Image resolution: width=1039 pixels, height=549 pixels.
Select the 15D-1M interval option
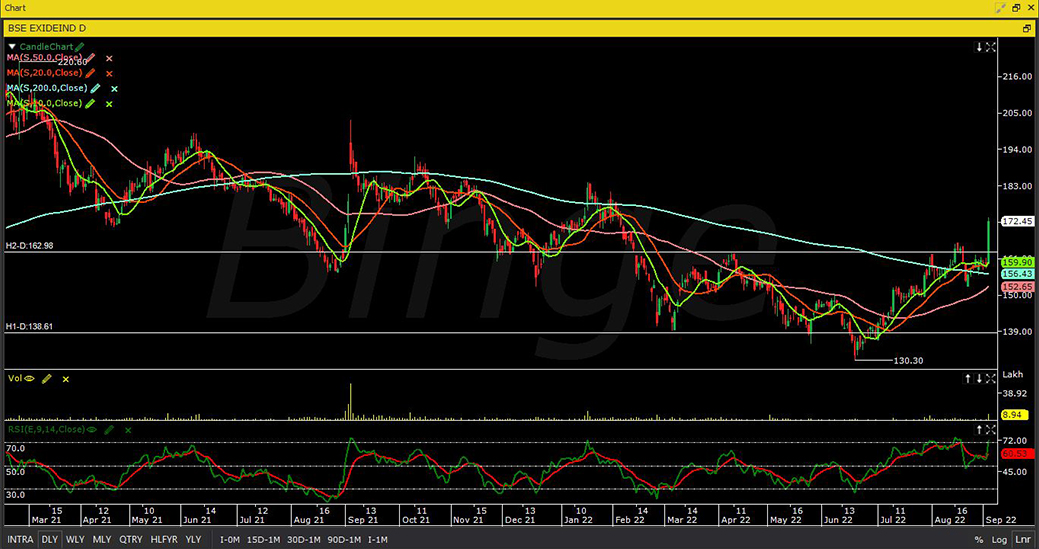[x=263, y=540]
